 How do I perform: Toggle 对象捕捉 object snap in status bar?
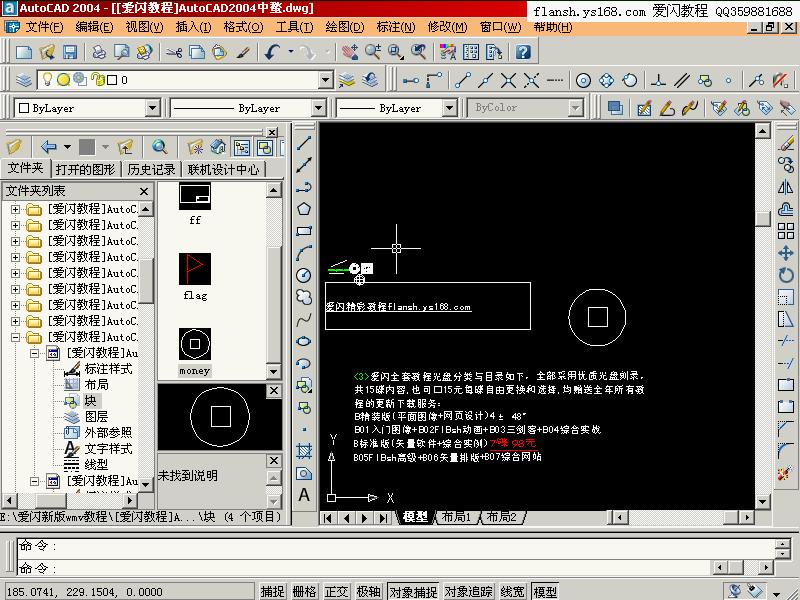point(413,591)
